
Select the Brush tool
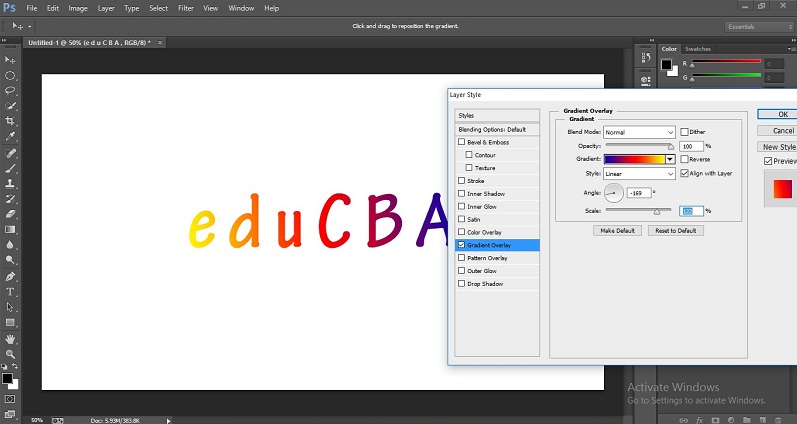pos(10,168)
